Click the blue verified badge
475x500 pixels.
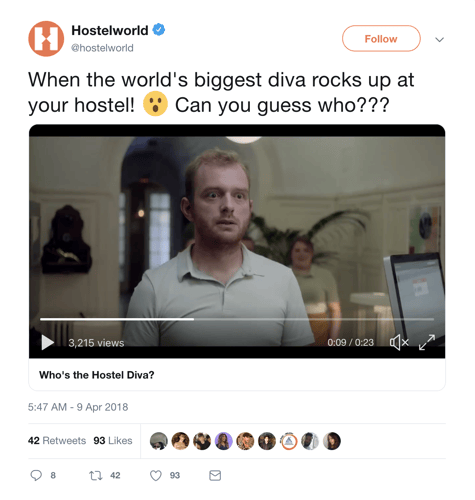[x=159, y=30]
